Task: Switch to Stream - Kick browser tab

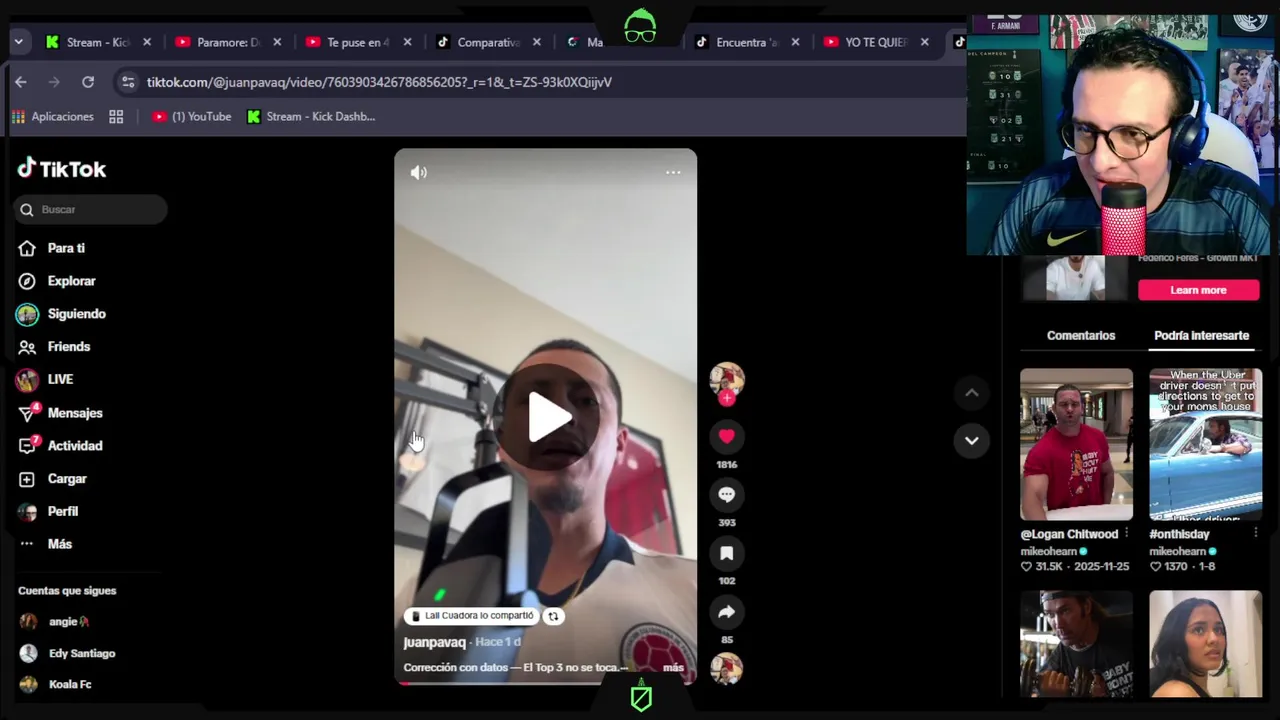Action: (x=98, y=42)
